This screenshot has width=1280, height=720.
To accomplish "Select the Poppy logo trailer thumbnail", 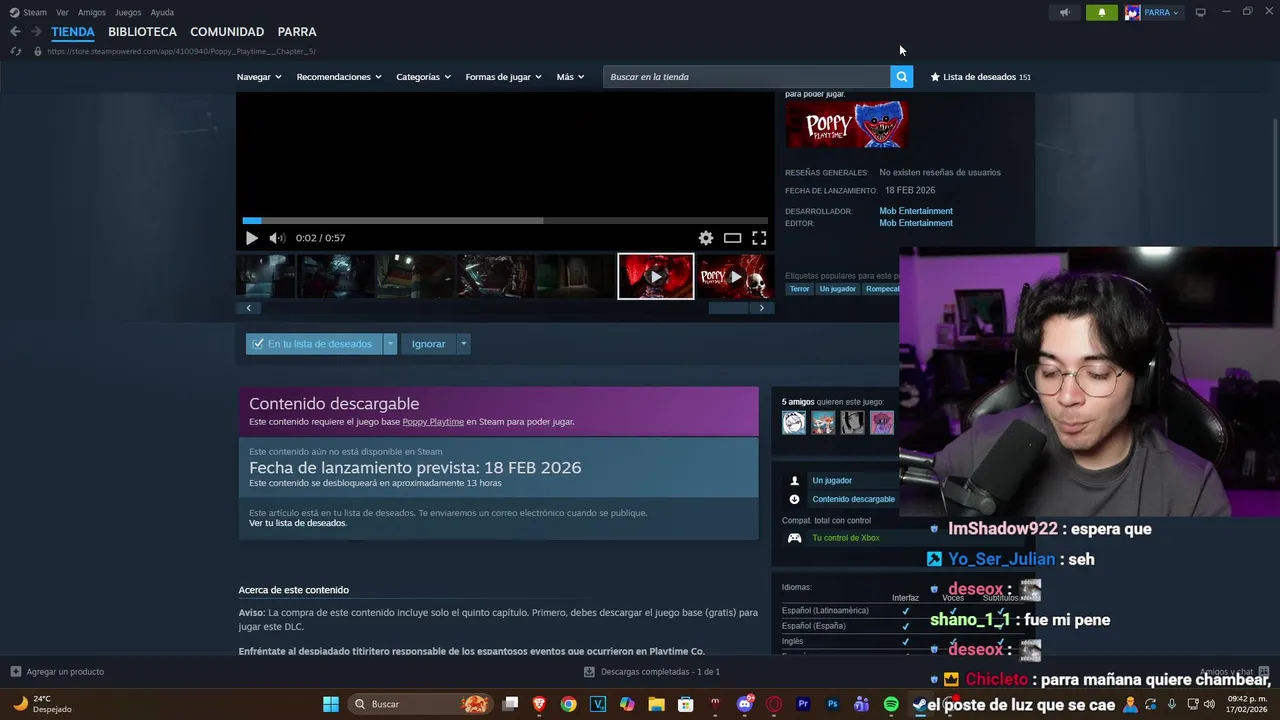I will [x=735, y=276].
